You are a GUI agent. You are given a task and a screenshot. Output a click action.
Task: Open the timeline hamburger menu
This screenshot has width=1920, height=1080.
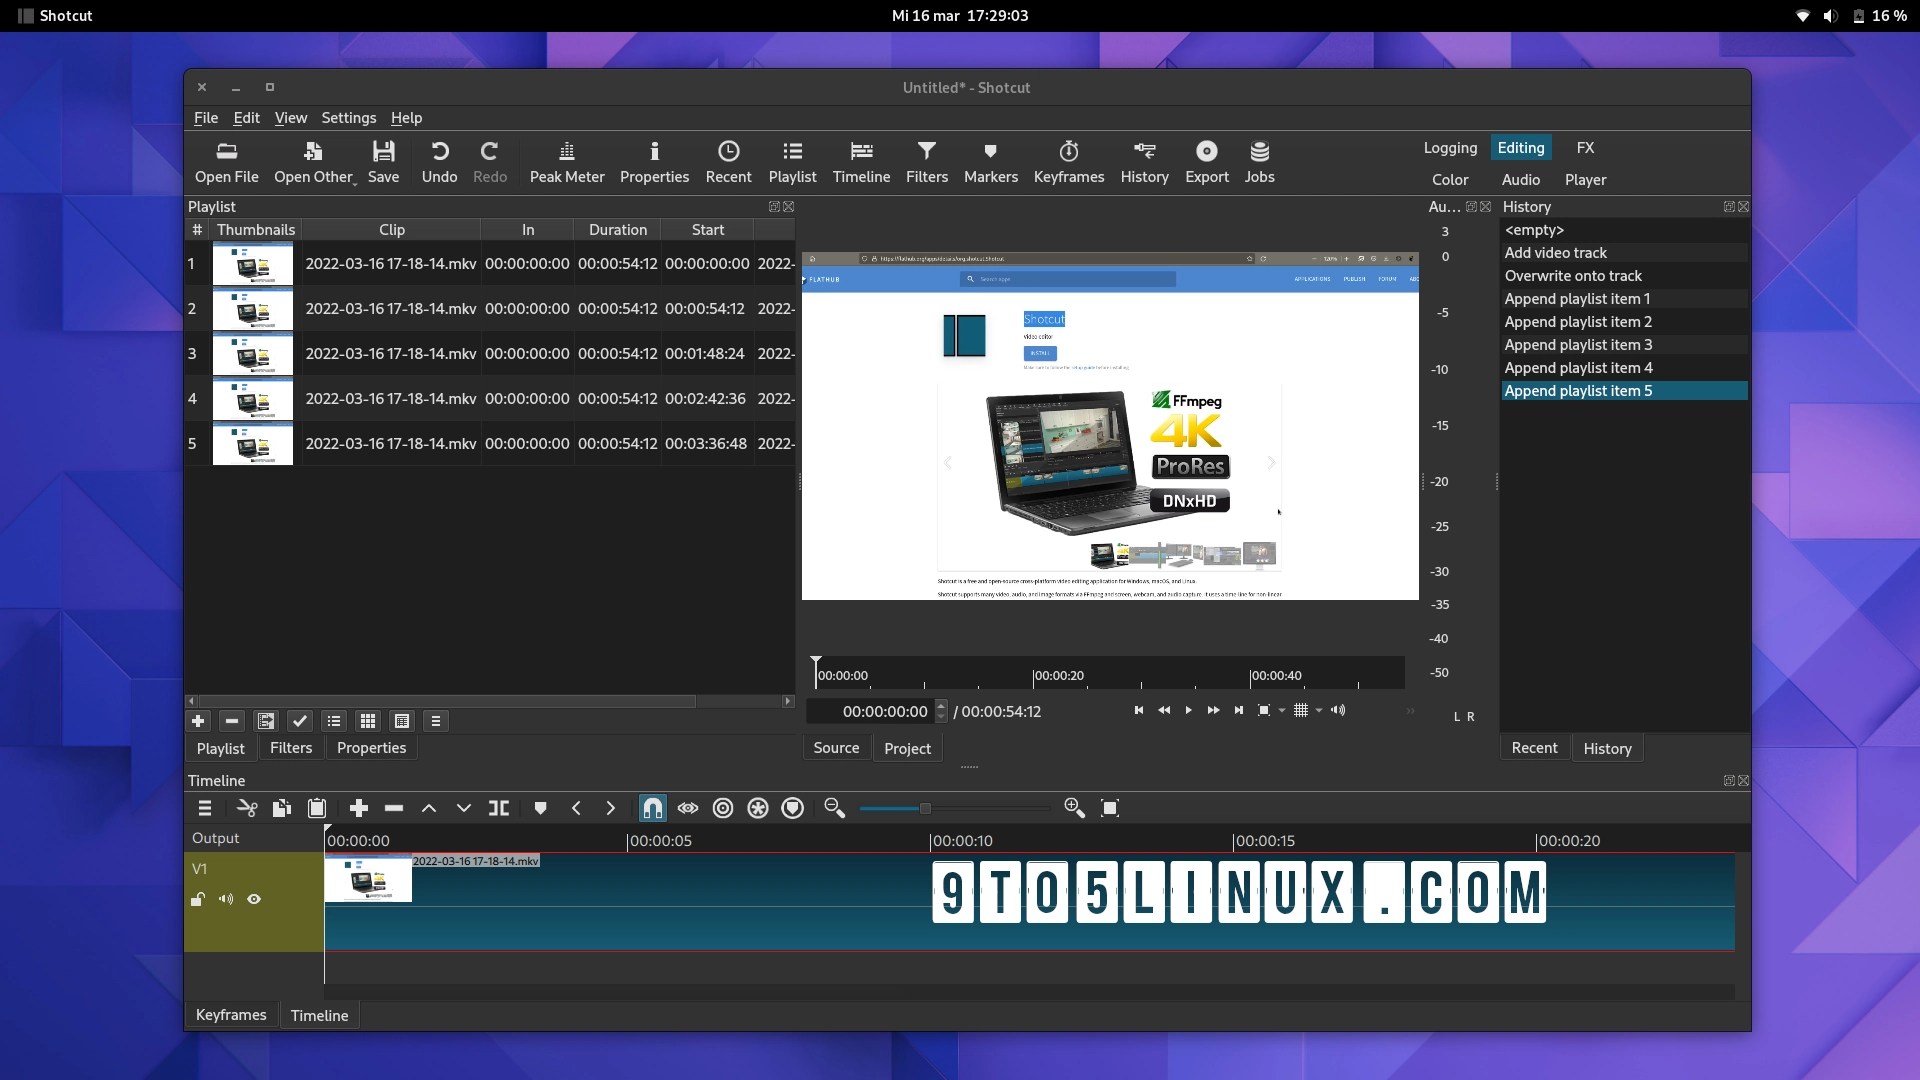pyautogui.click(x=204, y=808)
